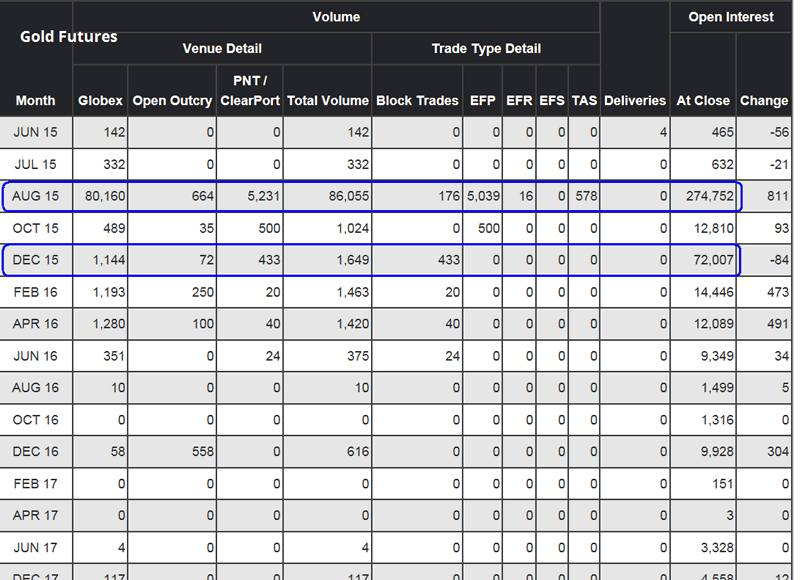
Task: Select the Deliveries column header
Action: coord(635,101)
